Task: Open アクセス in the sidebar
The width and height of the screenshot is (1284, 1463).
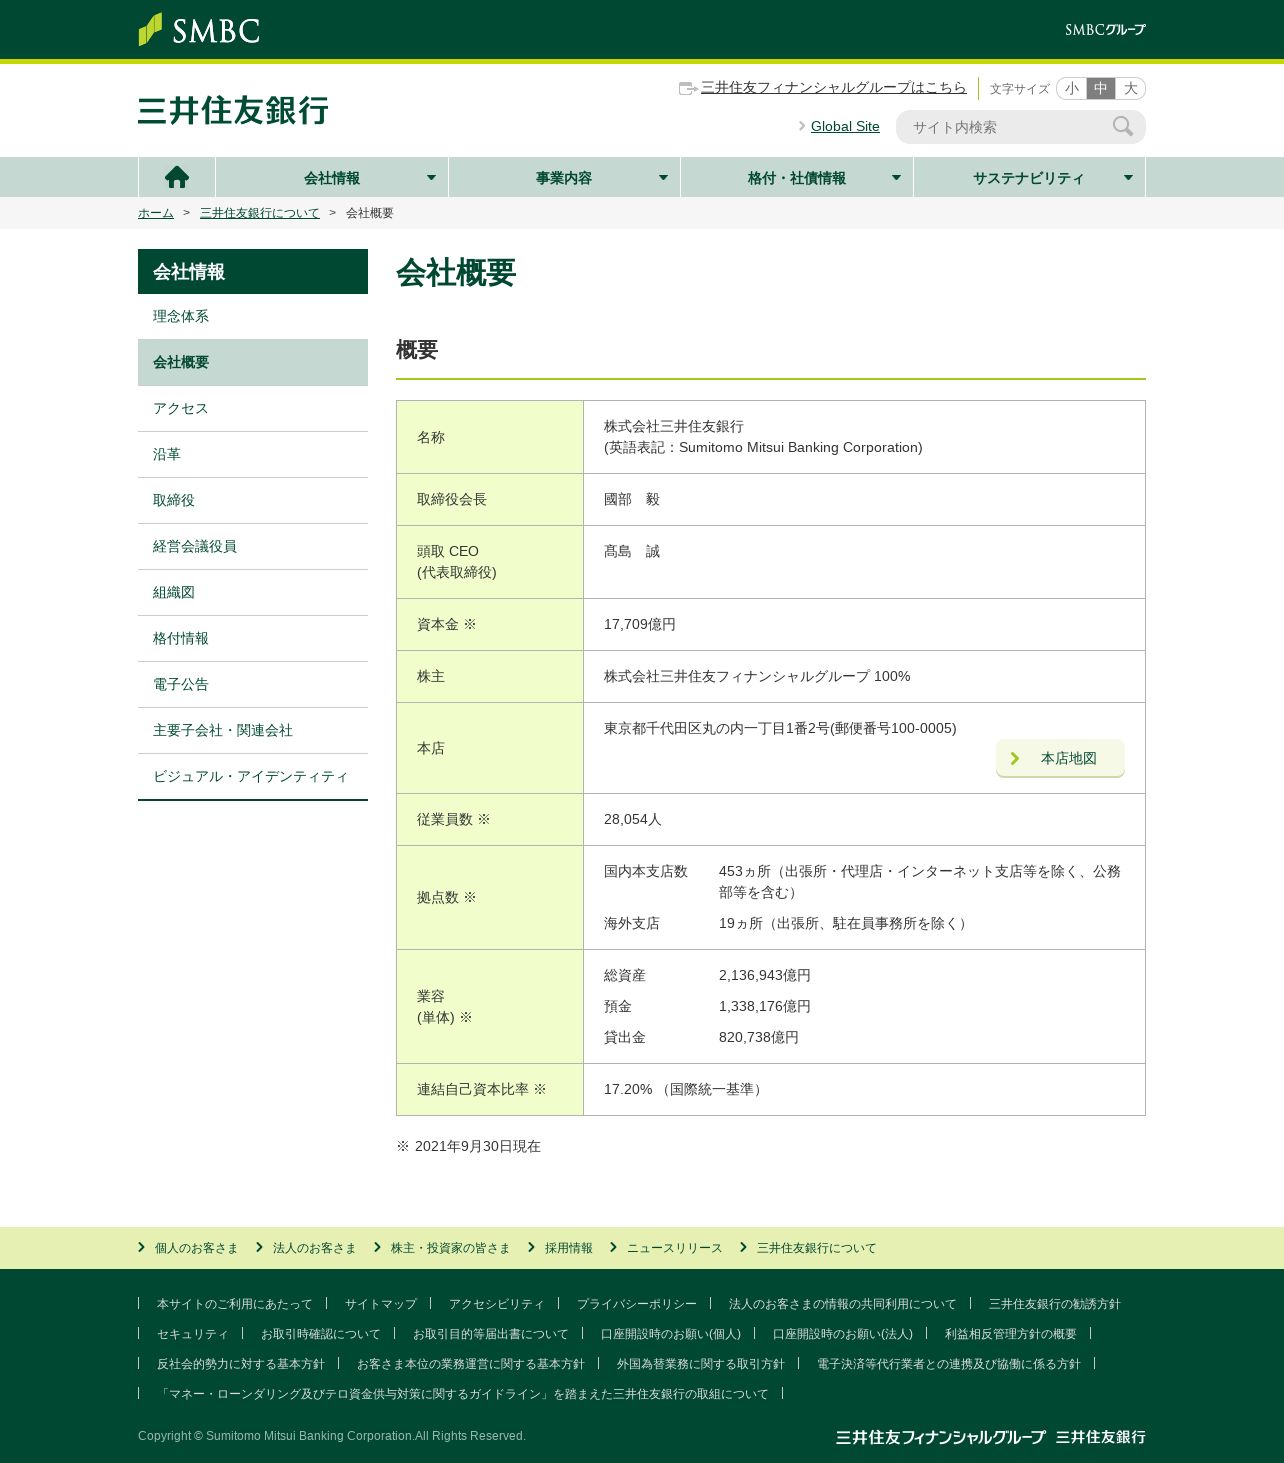Action: tap(253, 408)
